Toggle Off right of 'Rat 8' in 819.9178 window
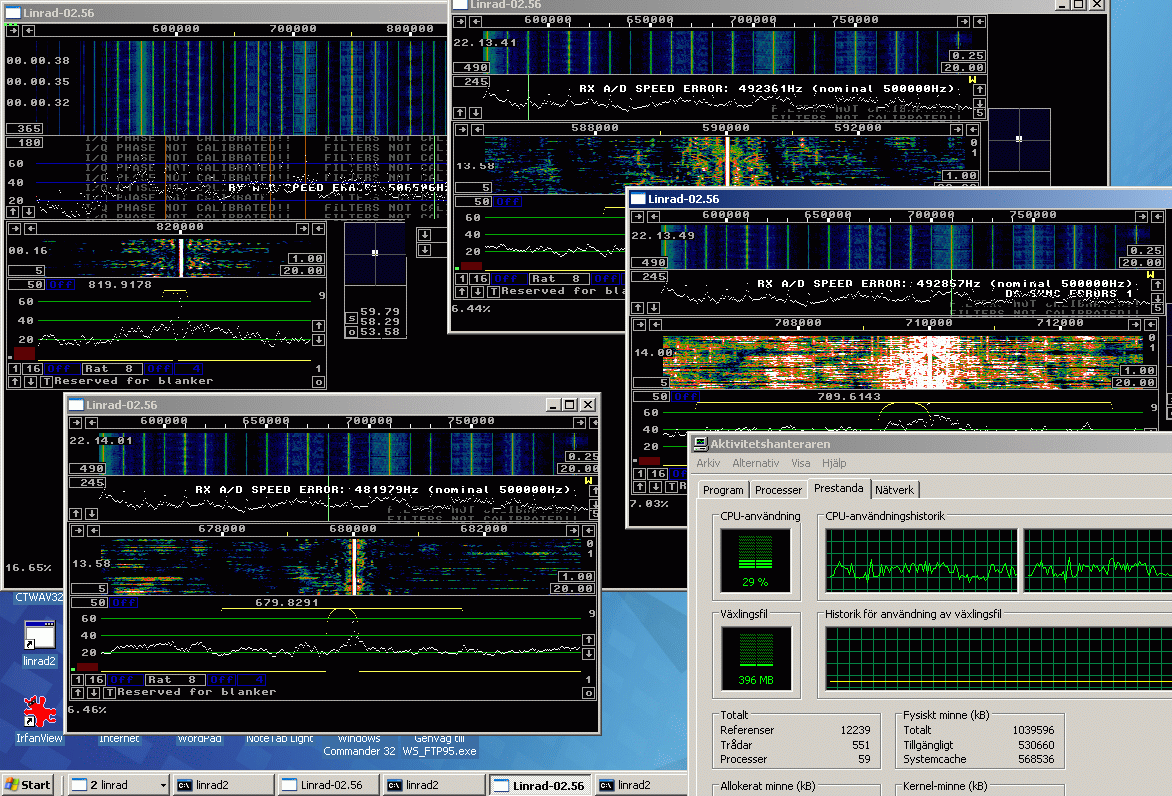The width and height of the screenshot is (1172, 796). (x=159, y=368)
